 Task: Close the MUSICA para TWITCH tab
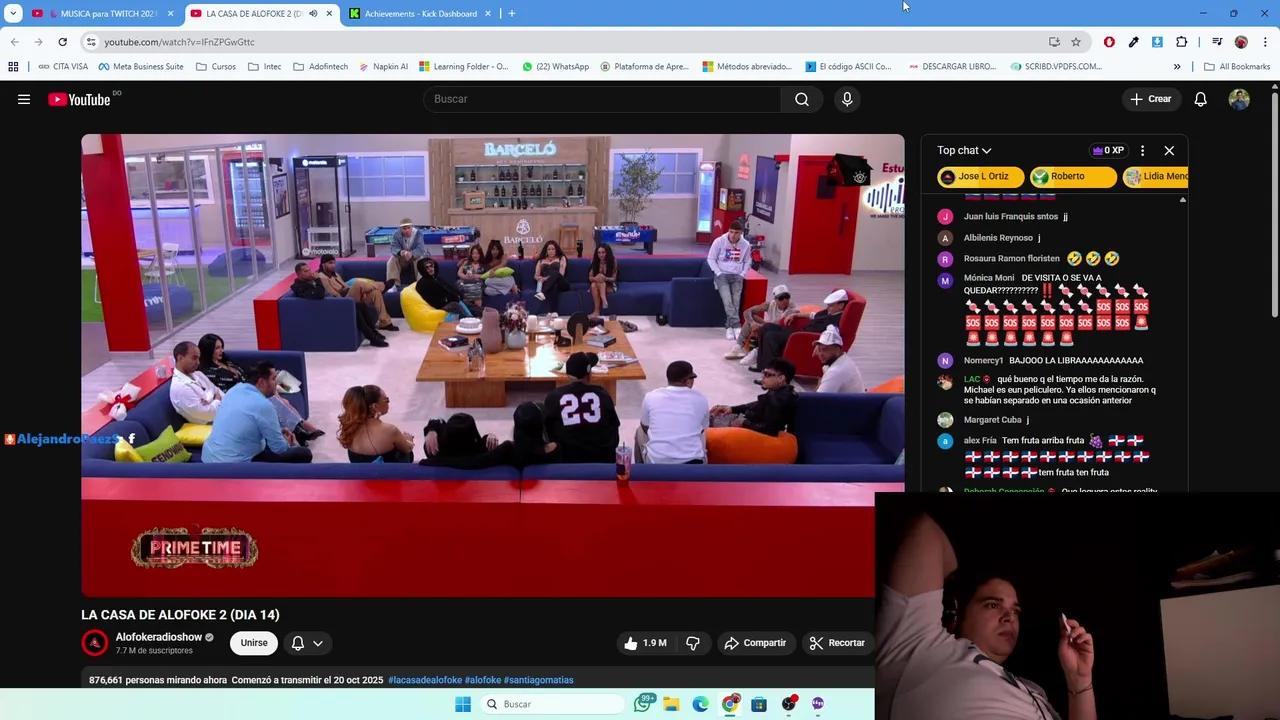[x=170, y=14]
